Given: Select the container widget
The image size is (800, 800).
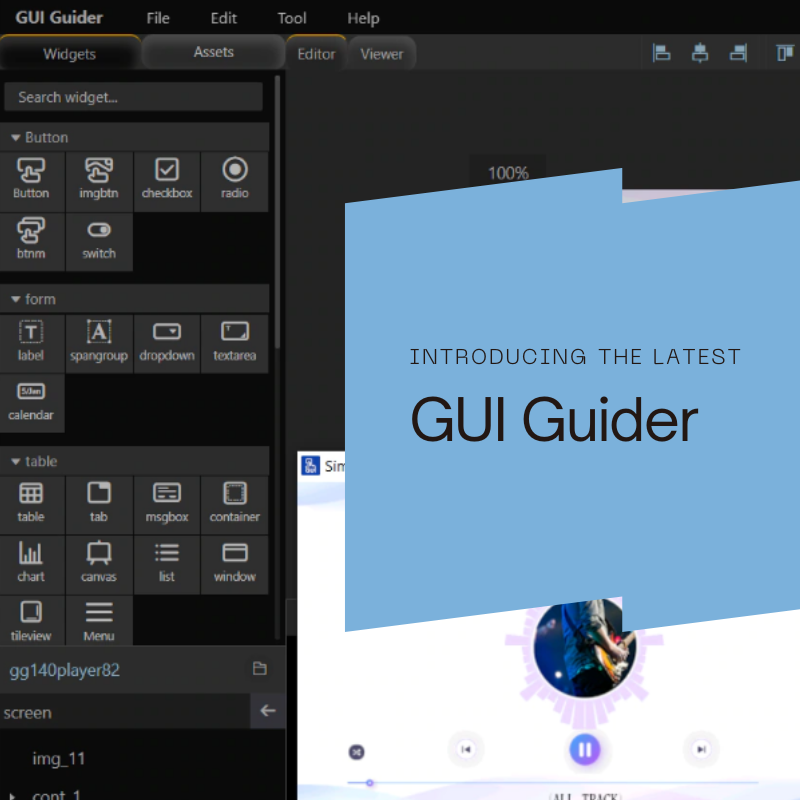Looking at the screenshot, I should coord(235,505).
